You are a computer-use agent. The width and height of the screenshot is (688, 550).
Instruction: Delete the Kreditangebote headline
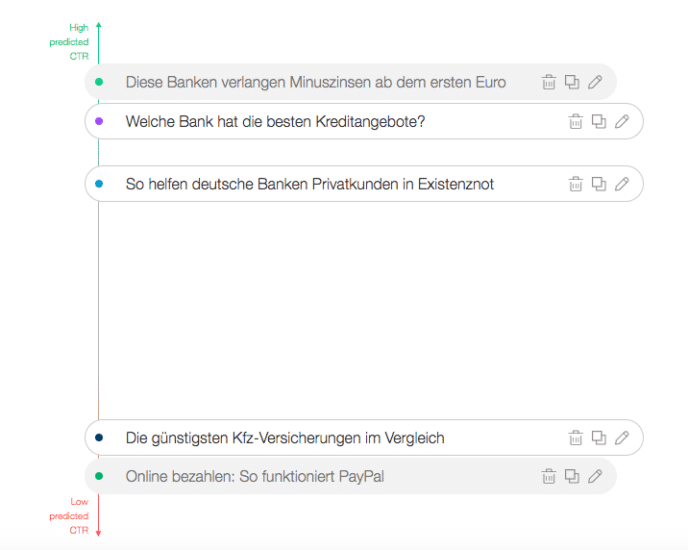(576, 122)
